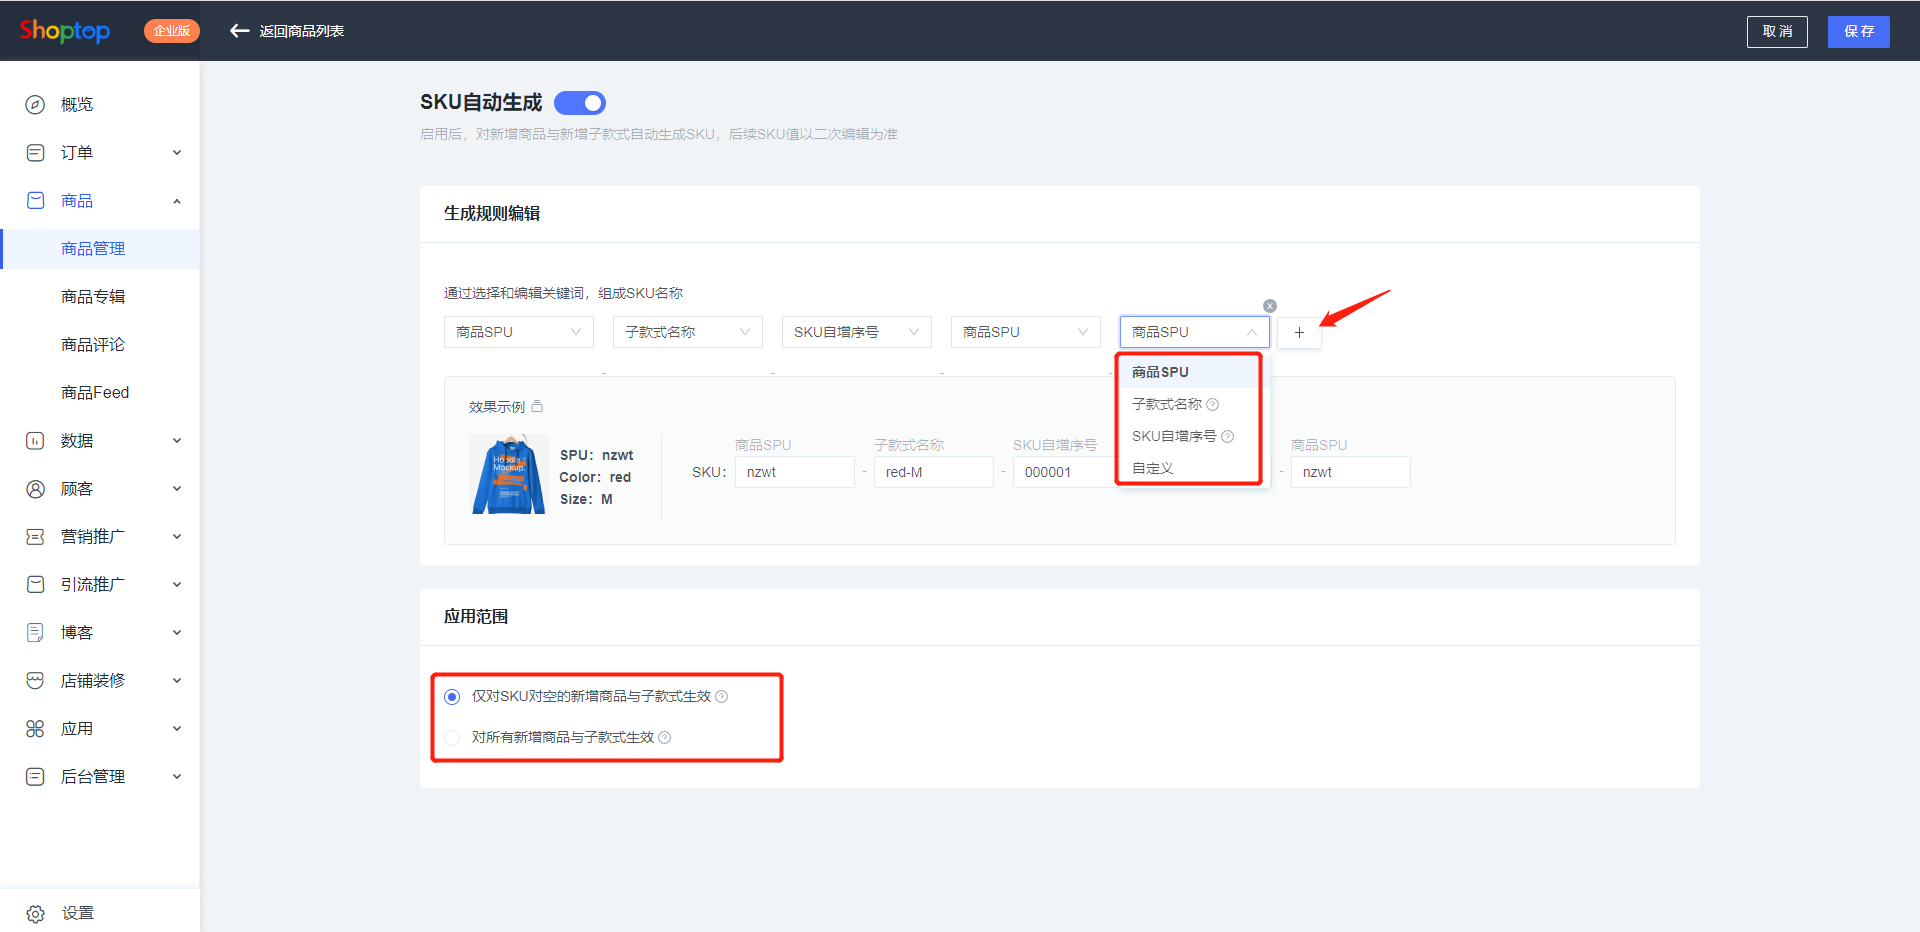This screenshot has width=1920, height=932.
Task: Open 商品专辑 in the sidebar
Action: (93, 297)
